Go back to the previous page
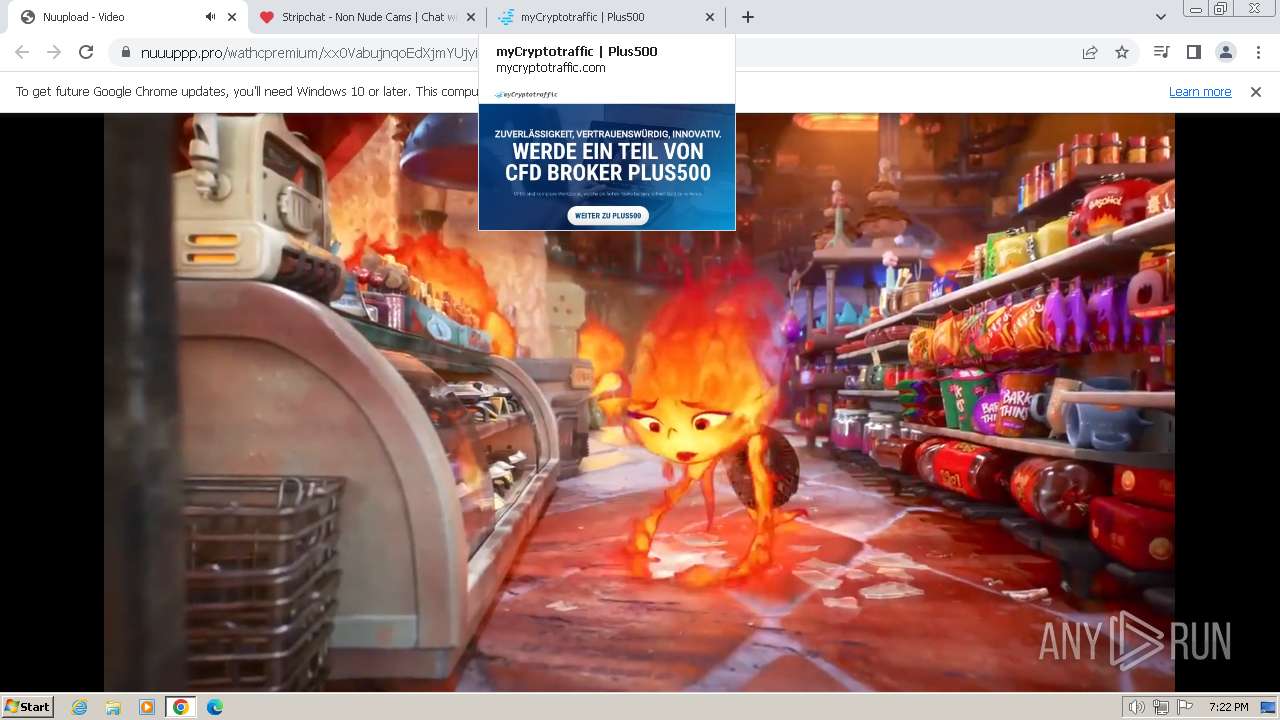1280x720 pixels. [22, 52]
